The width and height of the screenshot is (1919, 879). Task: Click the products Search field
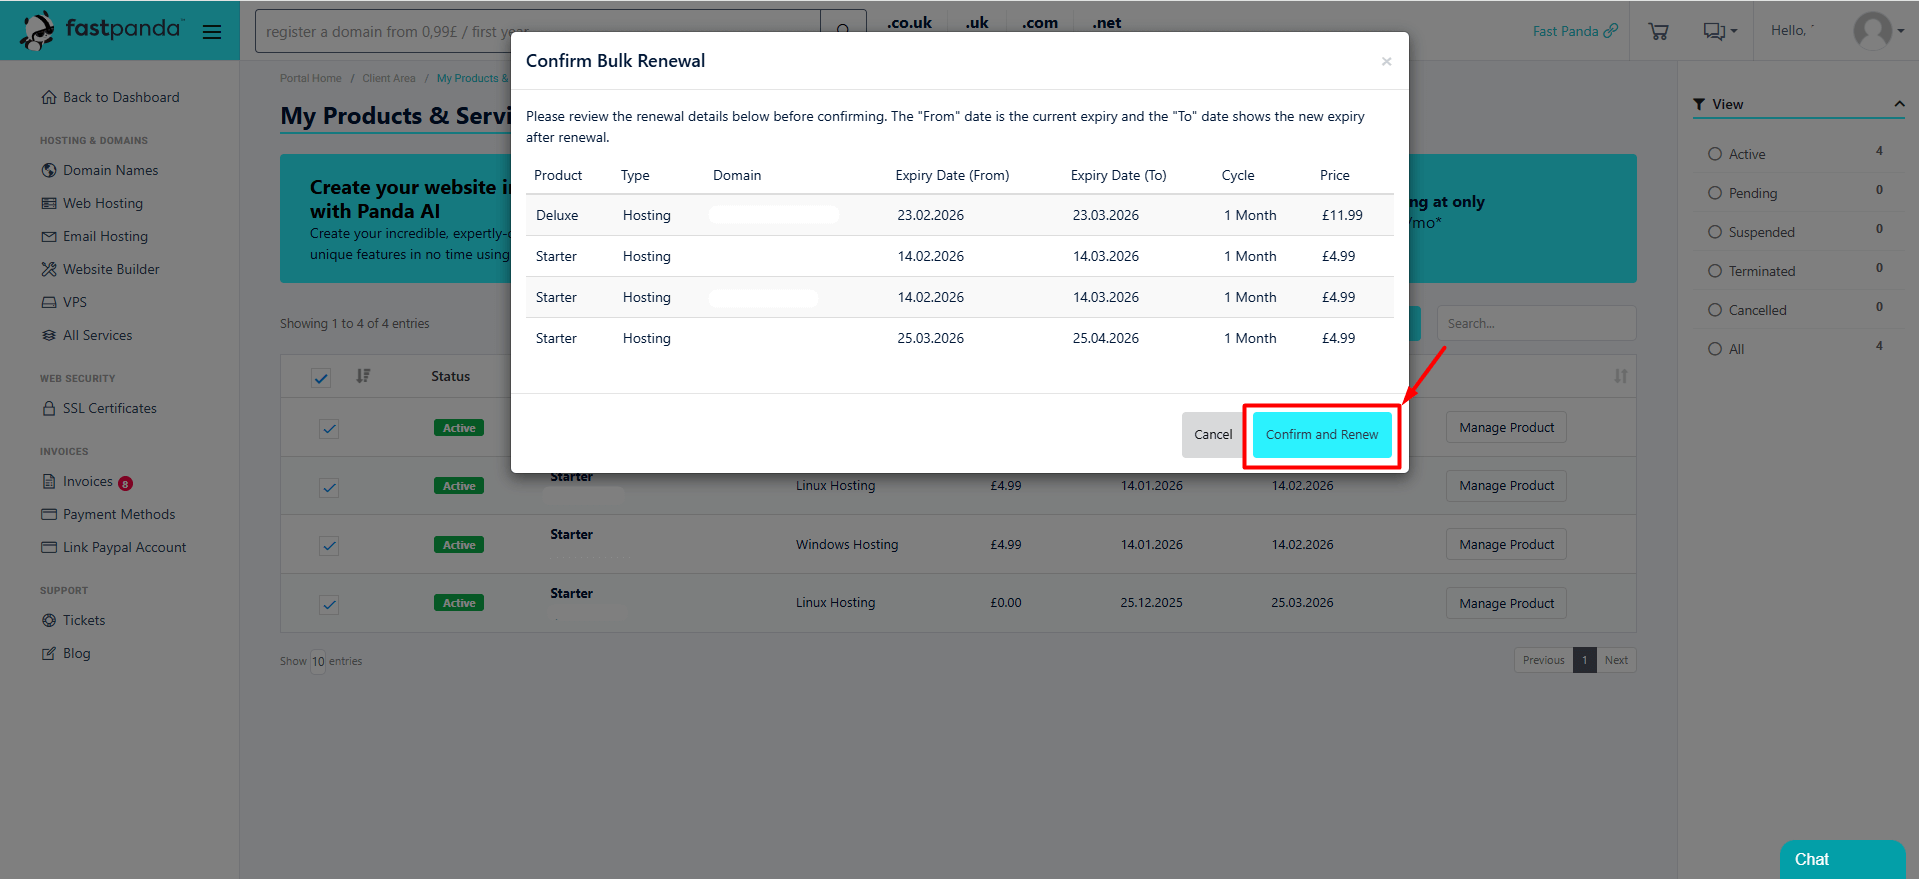point(1535,323)
